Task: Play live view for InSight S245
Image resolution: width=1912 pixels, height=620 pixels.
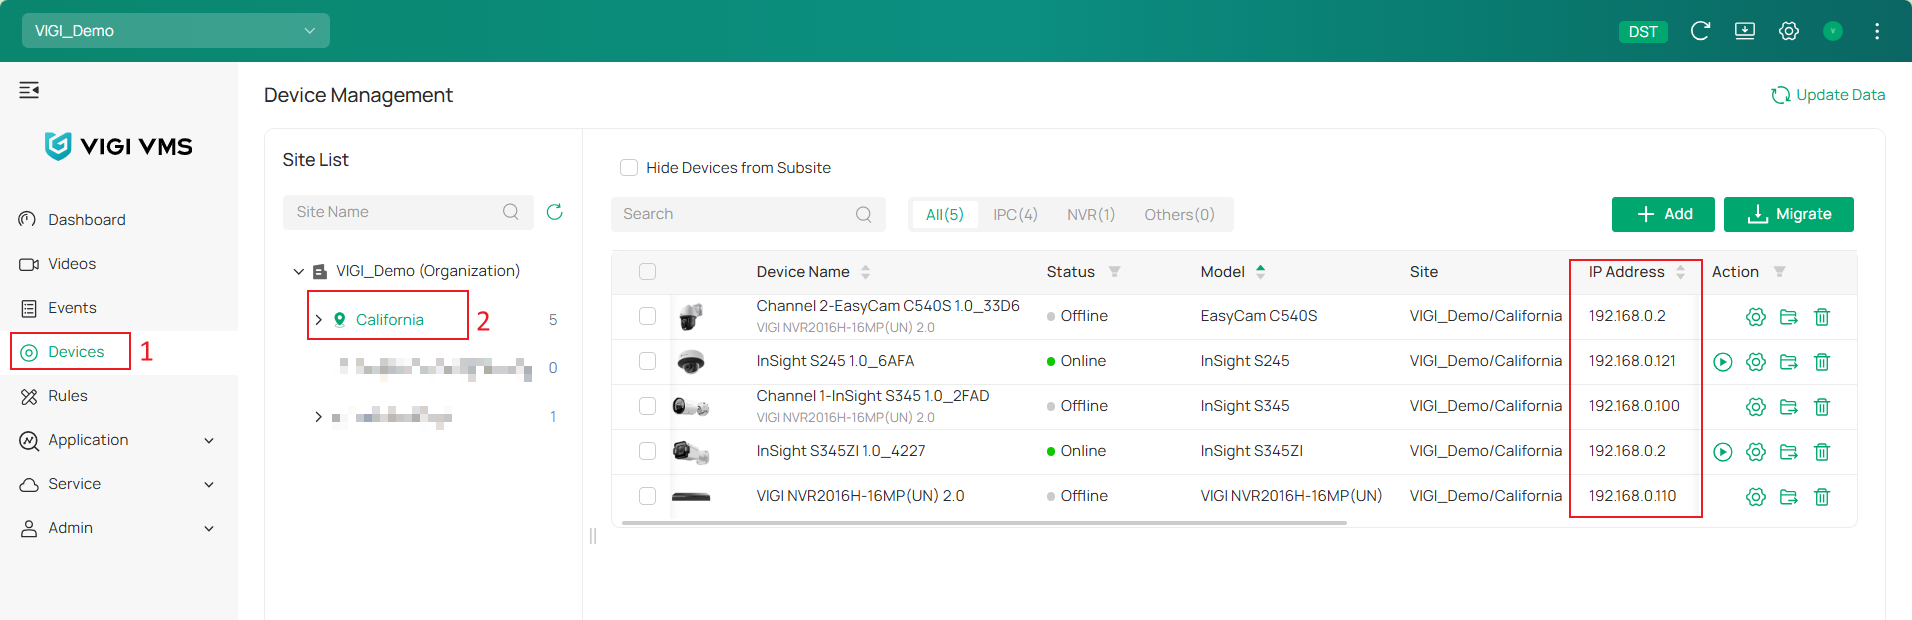Action: coord(1722,362)
